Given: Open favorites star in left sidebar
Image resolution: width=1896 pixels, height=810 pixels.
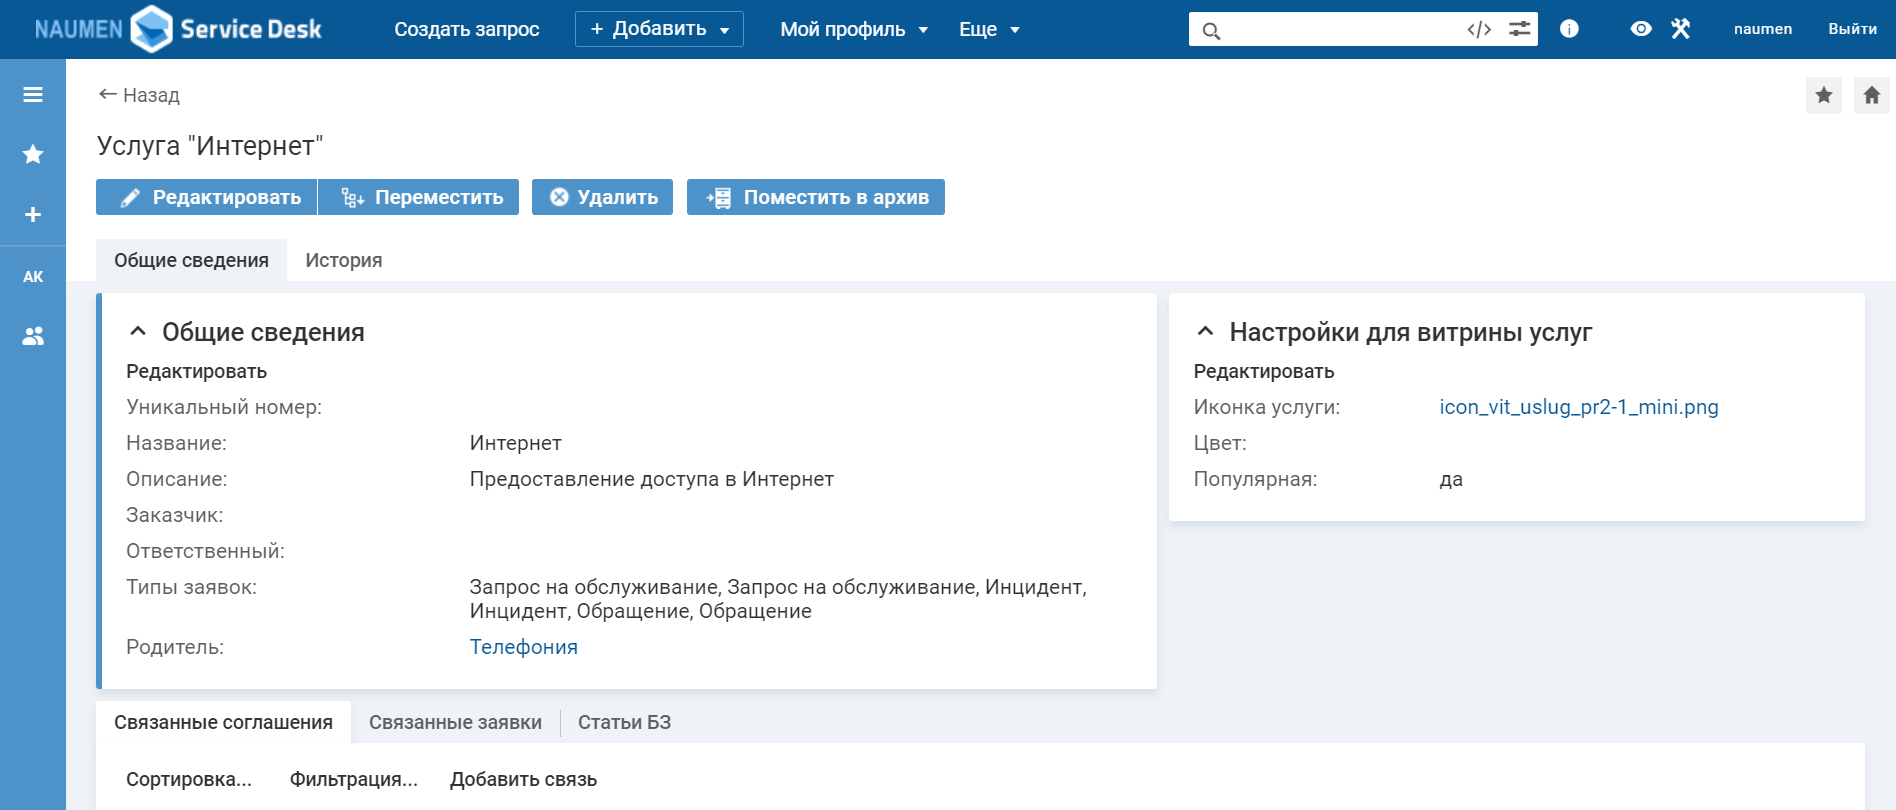Looking at the screenshot, I should [x=33, y=154].
